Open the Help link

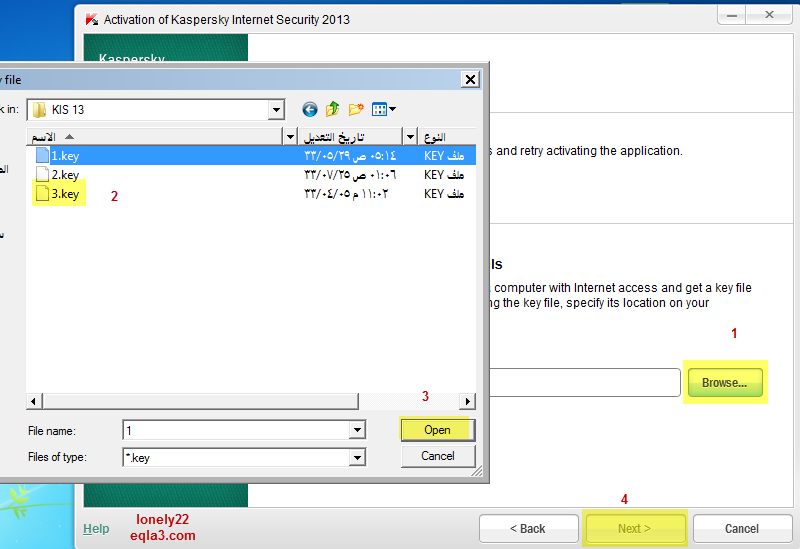[x=96, y=529]
